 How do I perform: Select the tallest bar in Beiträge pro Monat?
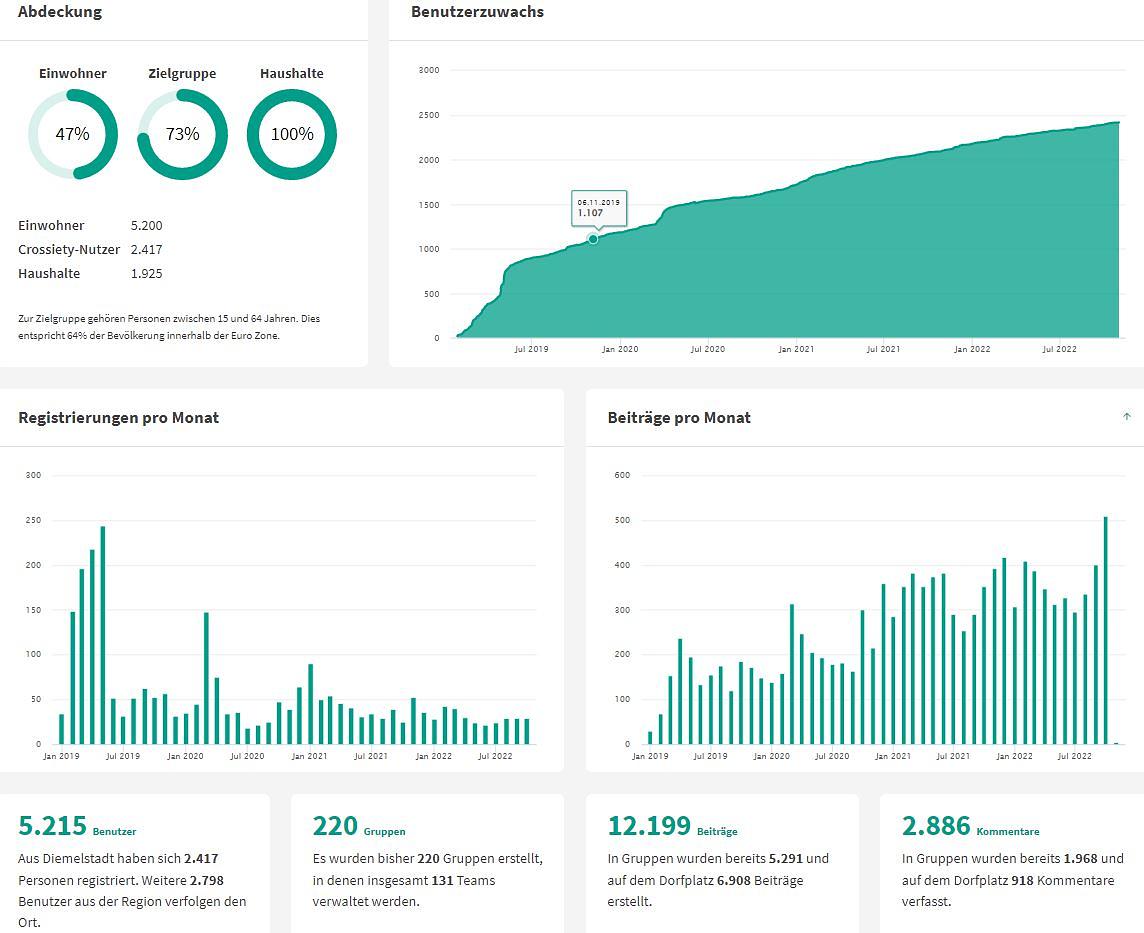[1105, 630]
